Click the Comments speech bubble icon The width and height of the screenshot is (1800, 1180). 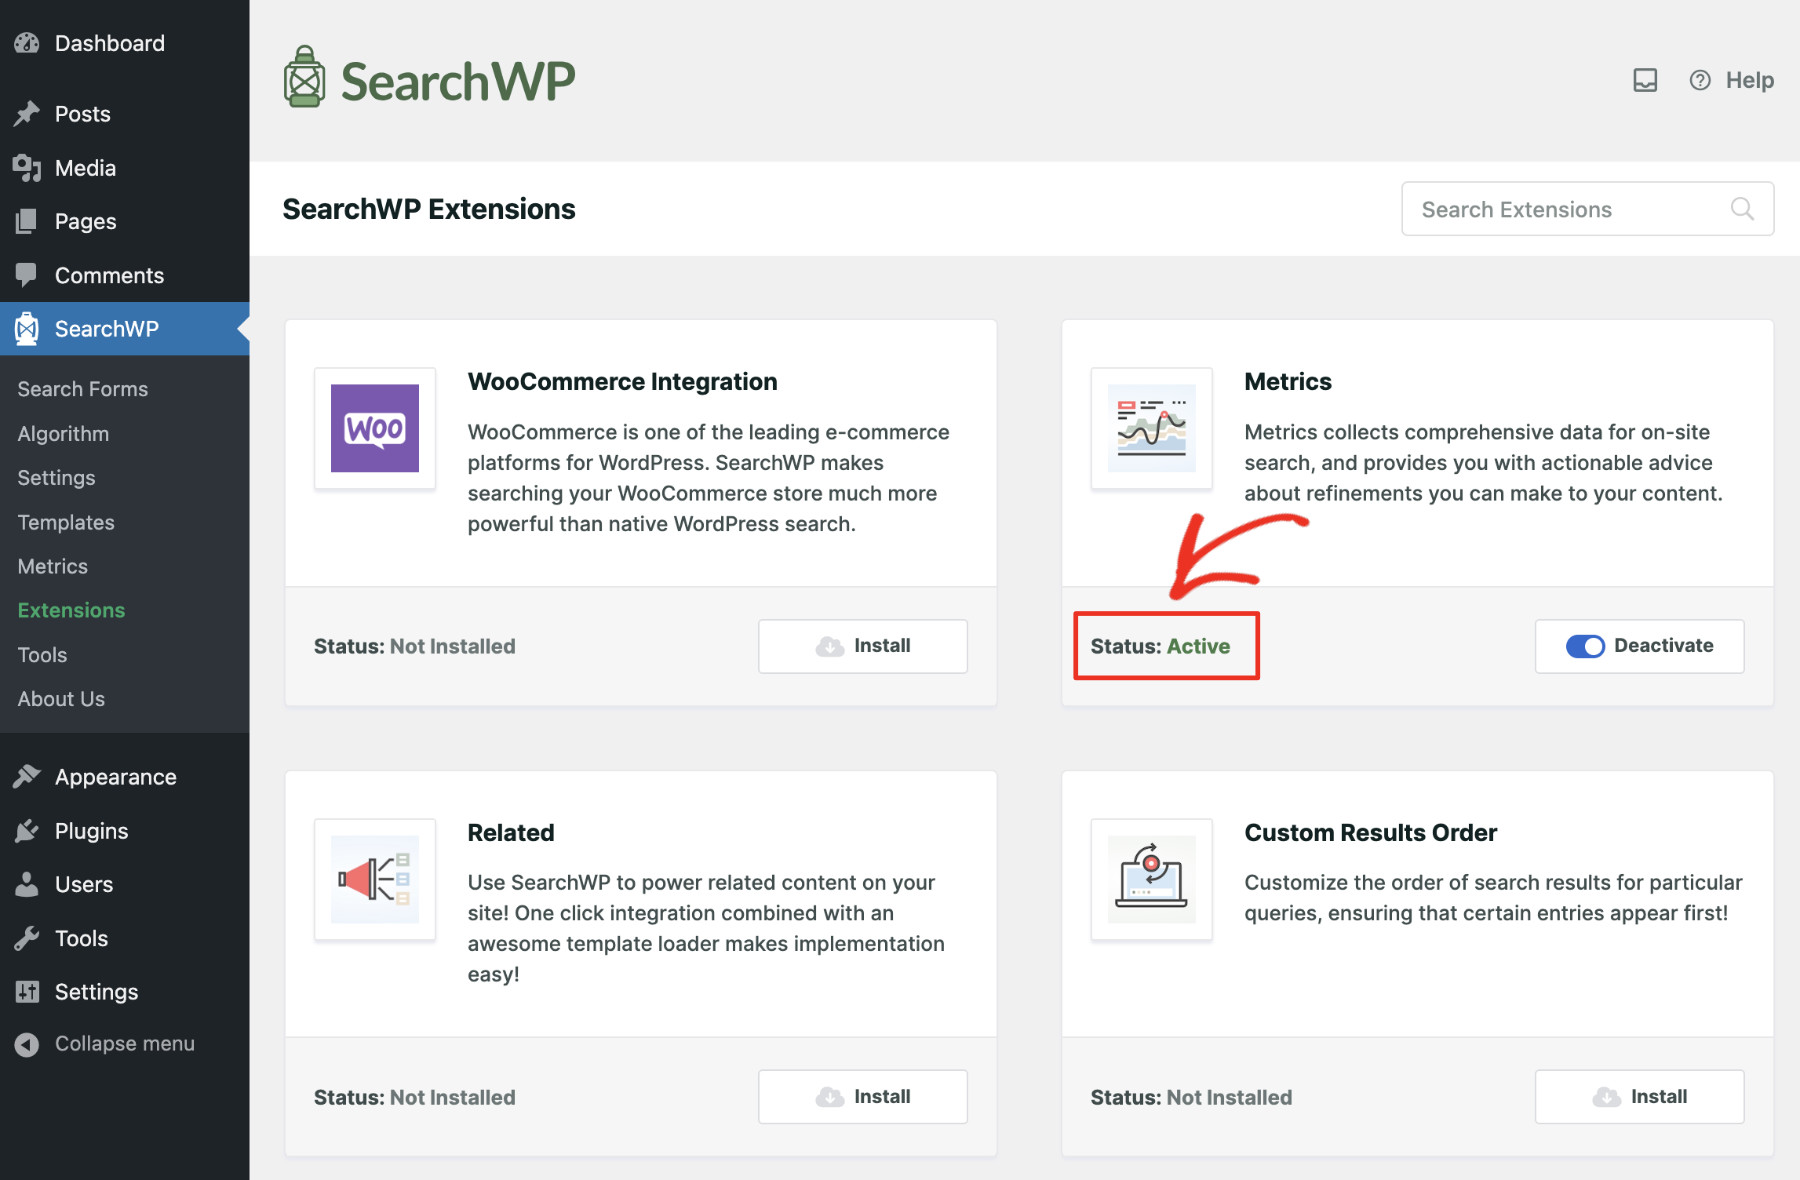tap(27, 275)
